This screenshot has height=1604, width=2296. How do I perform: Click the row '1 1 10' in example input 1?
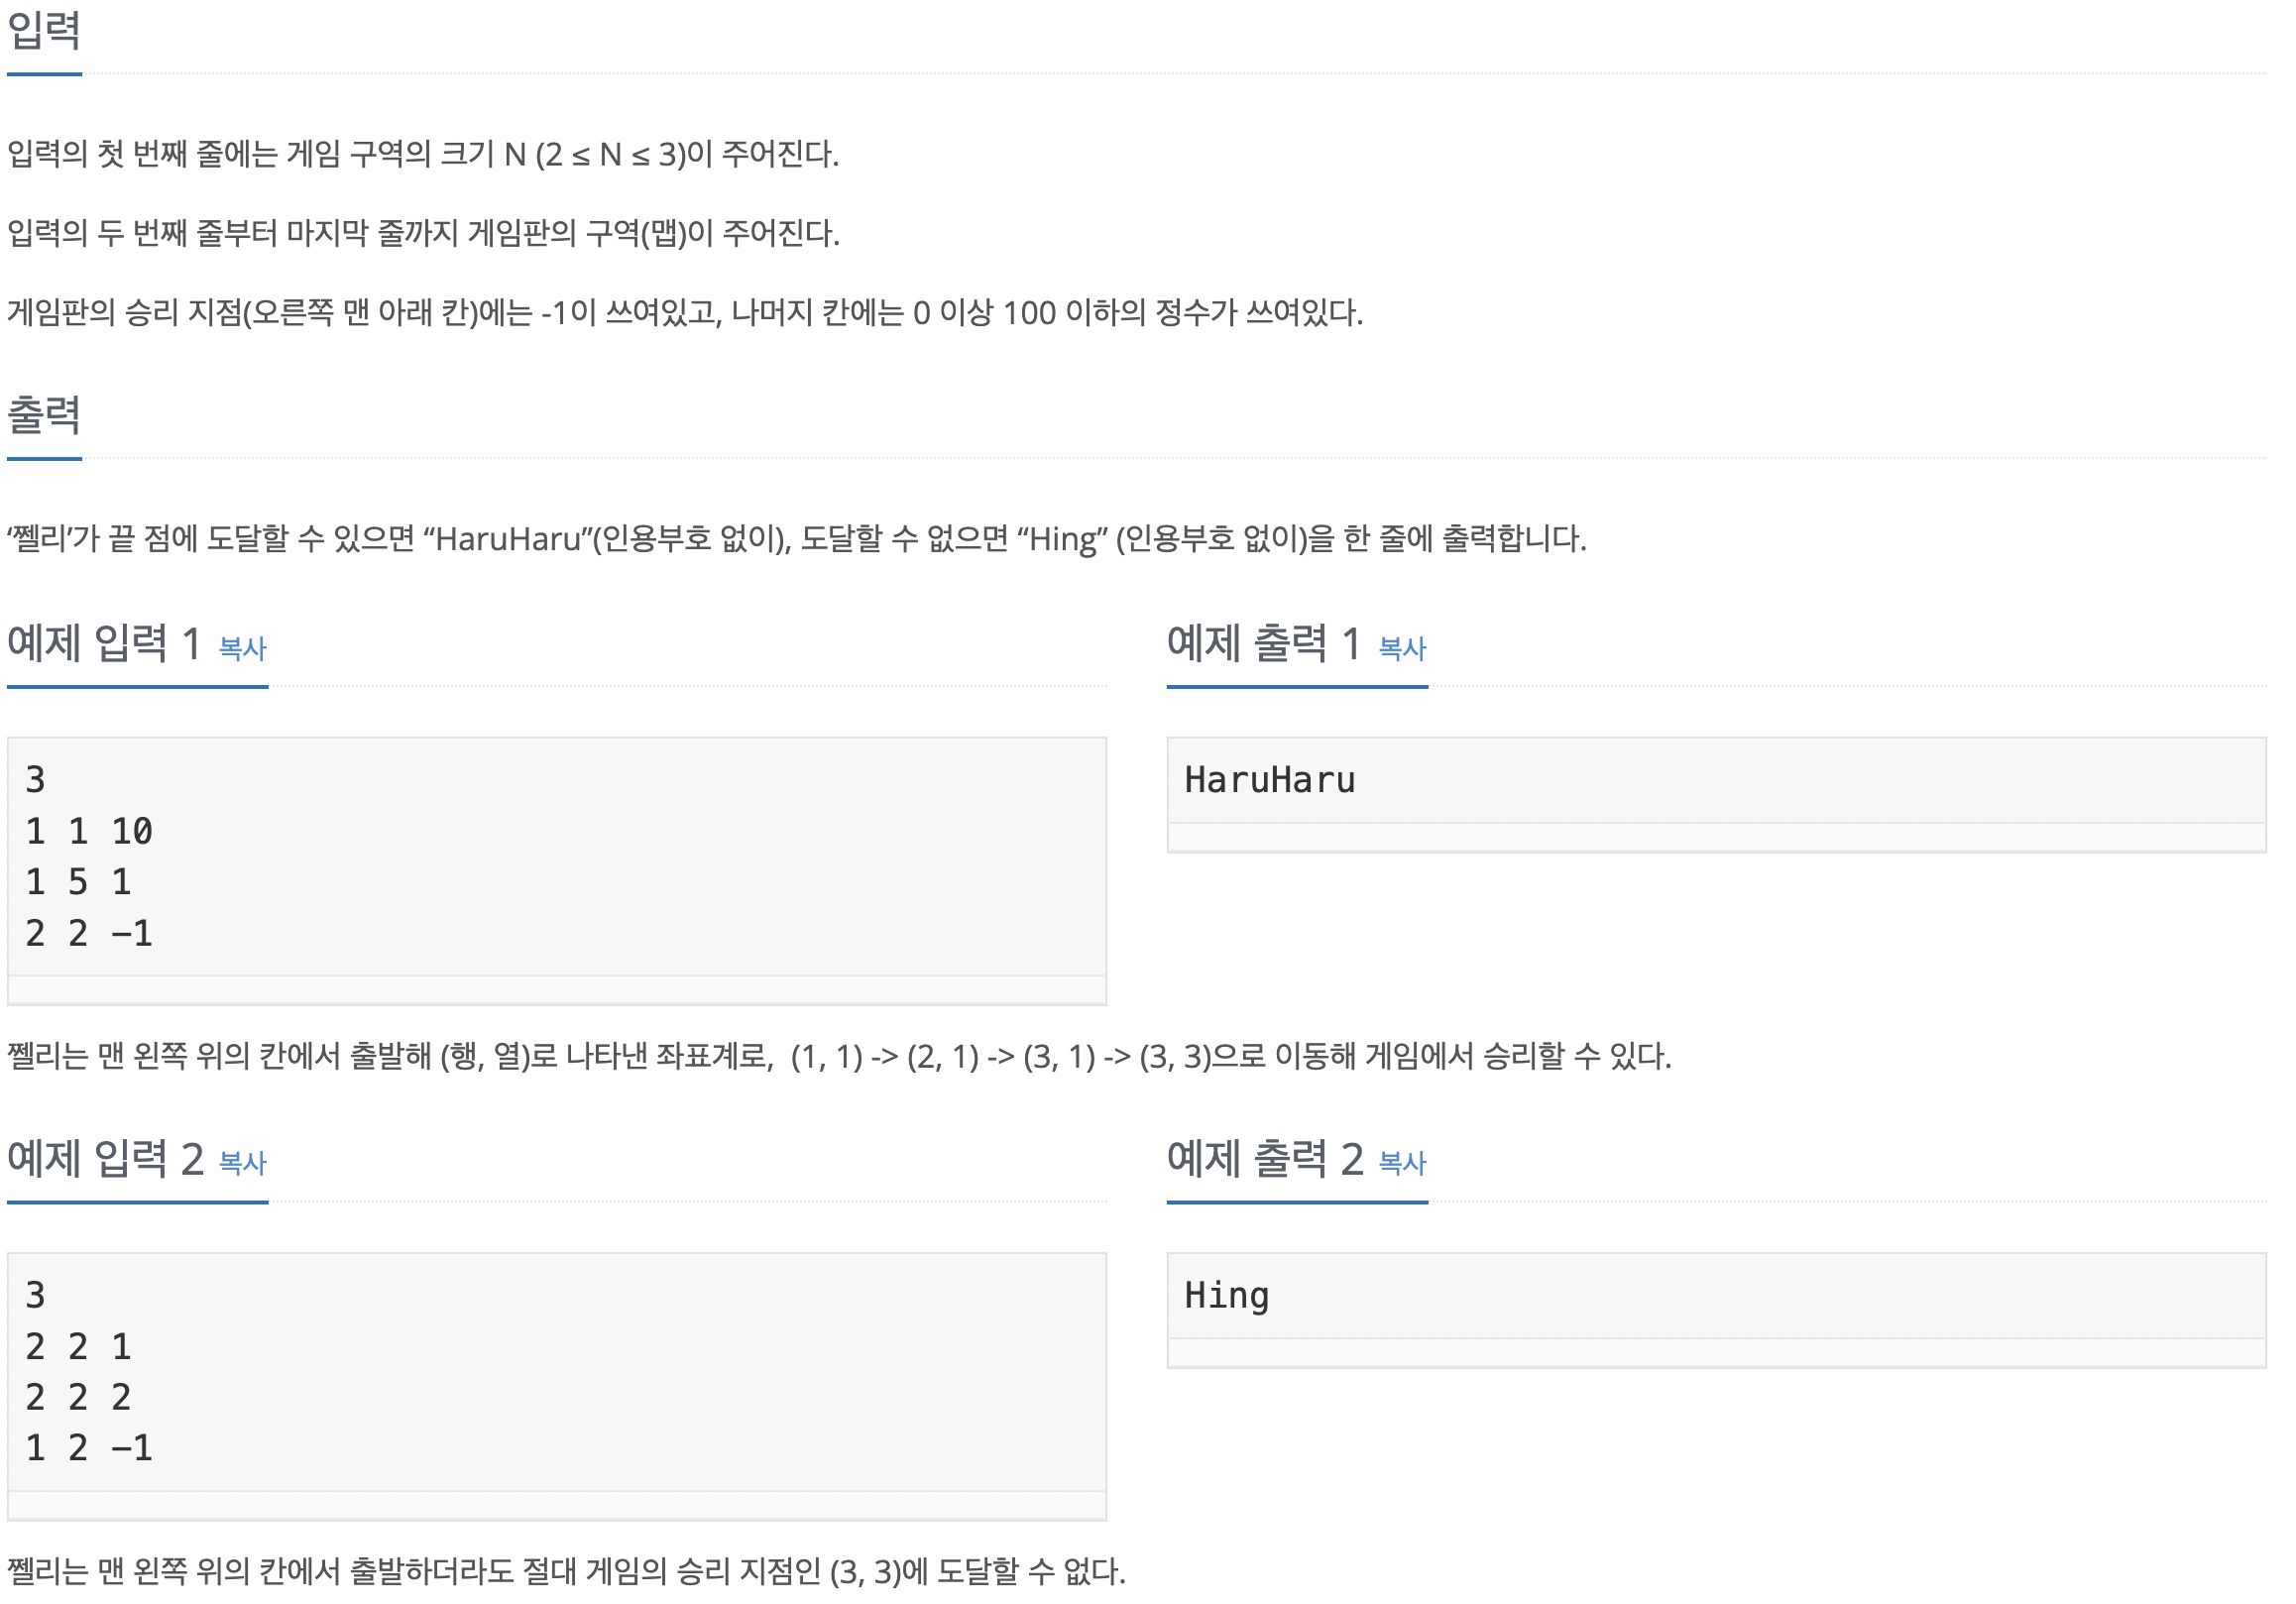click(89, 831)
